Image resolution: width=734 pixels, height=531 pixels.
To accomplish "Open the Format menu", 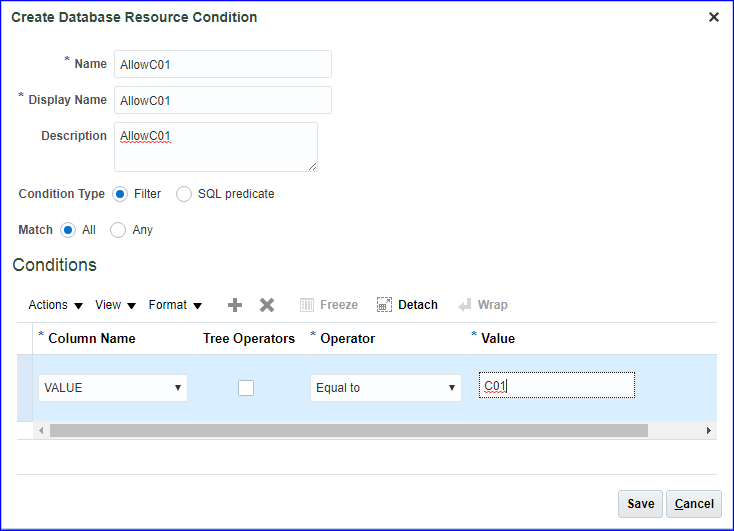I will click(175, 305).
